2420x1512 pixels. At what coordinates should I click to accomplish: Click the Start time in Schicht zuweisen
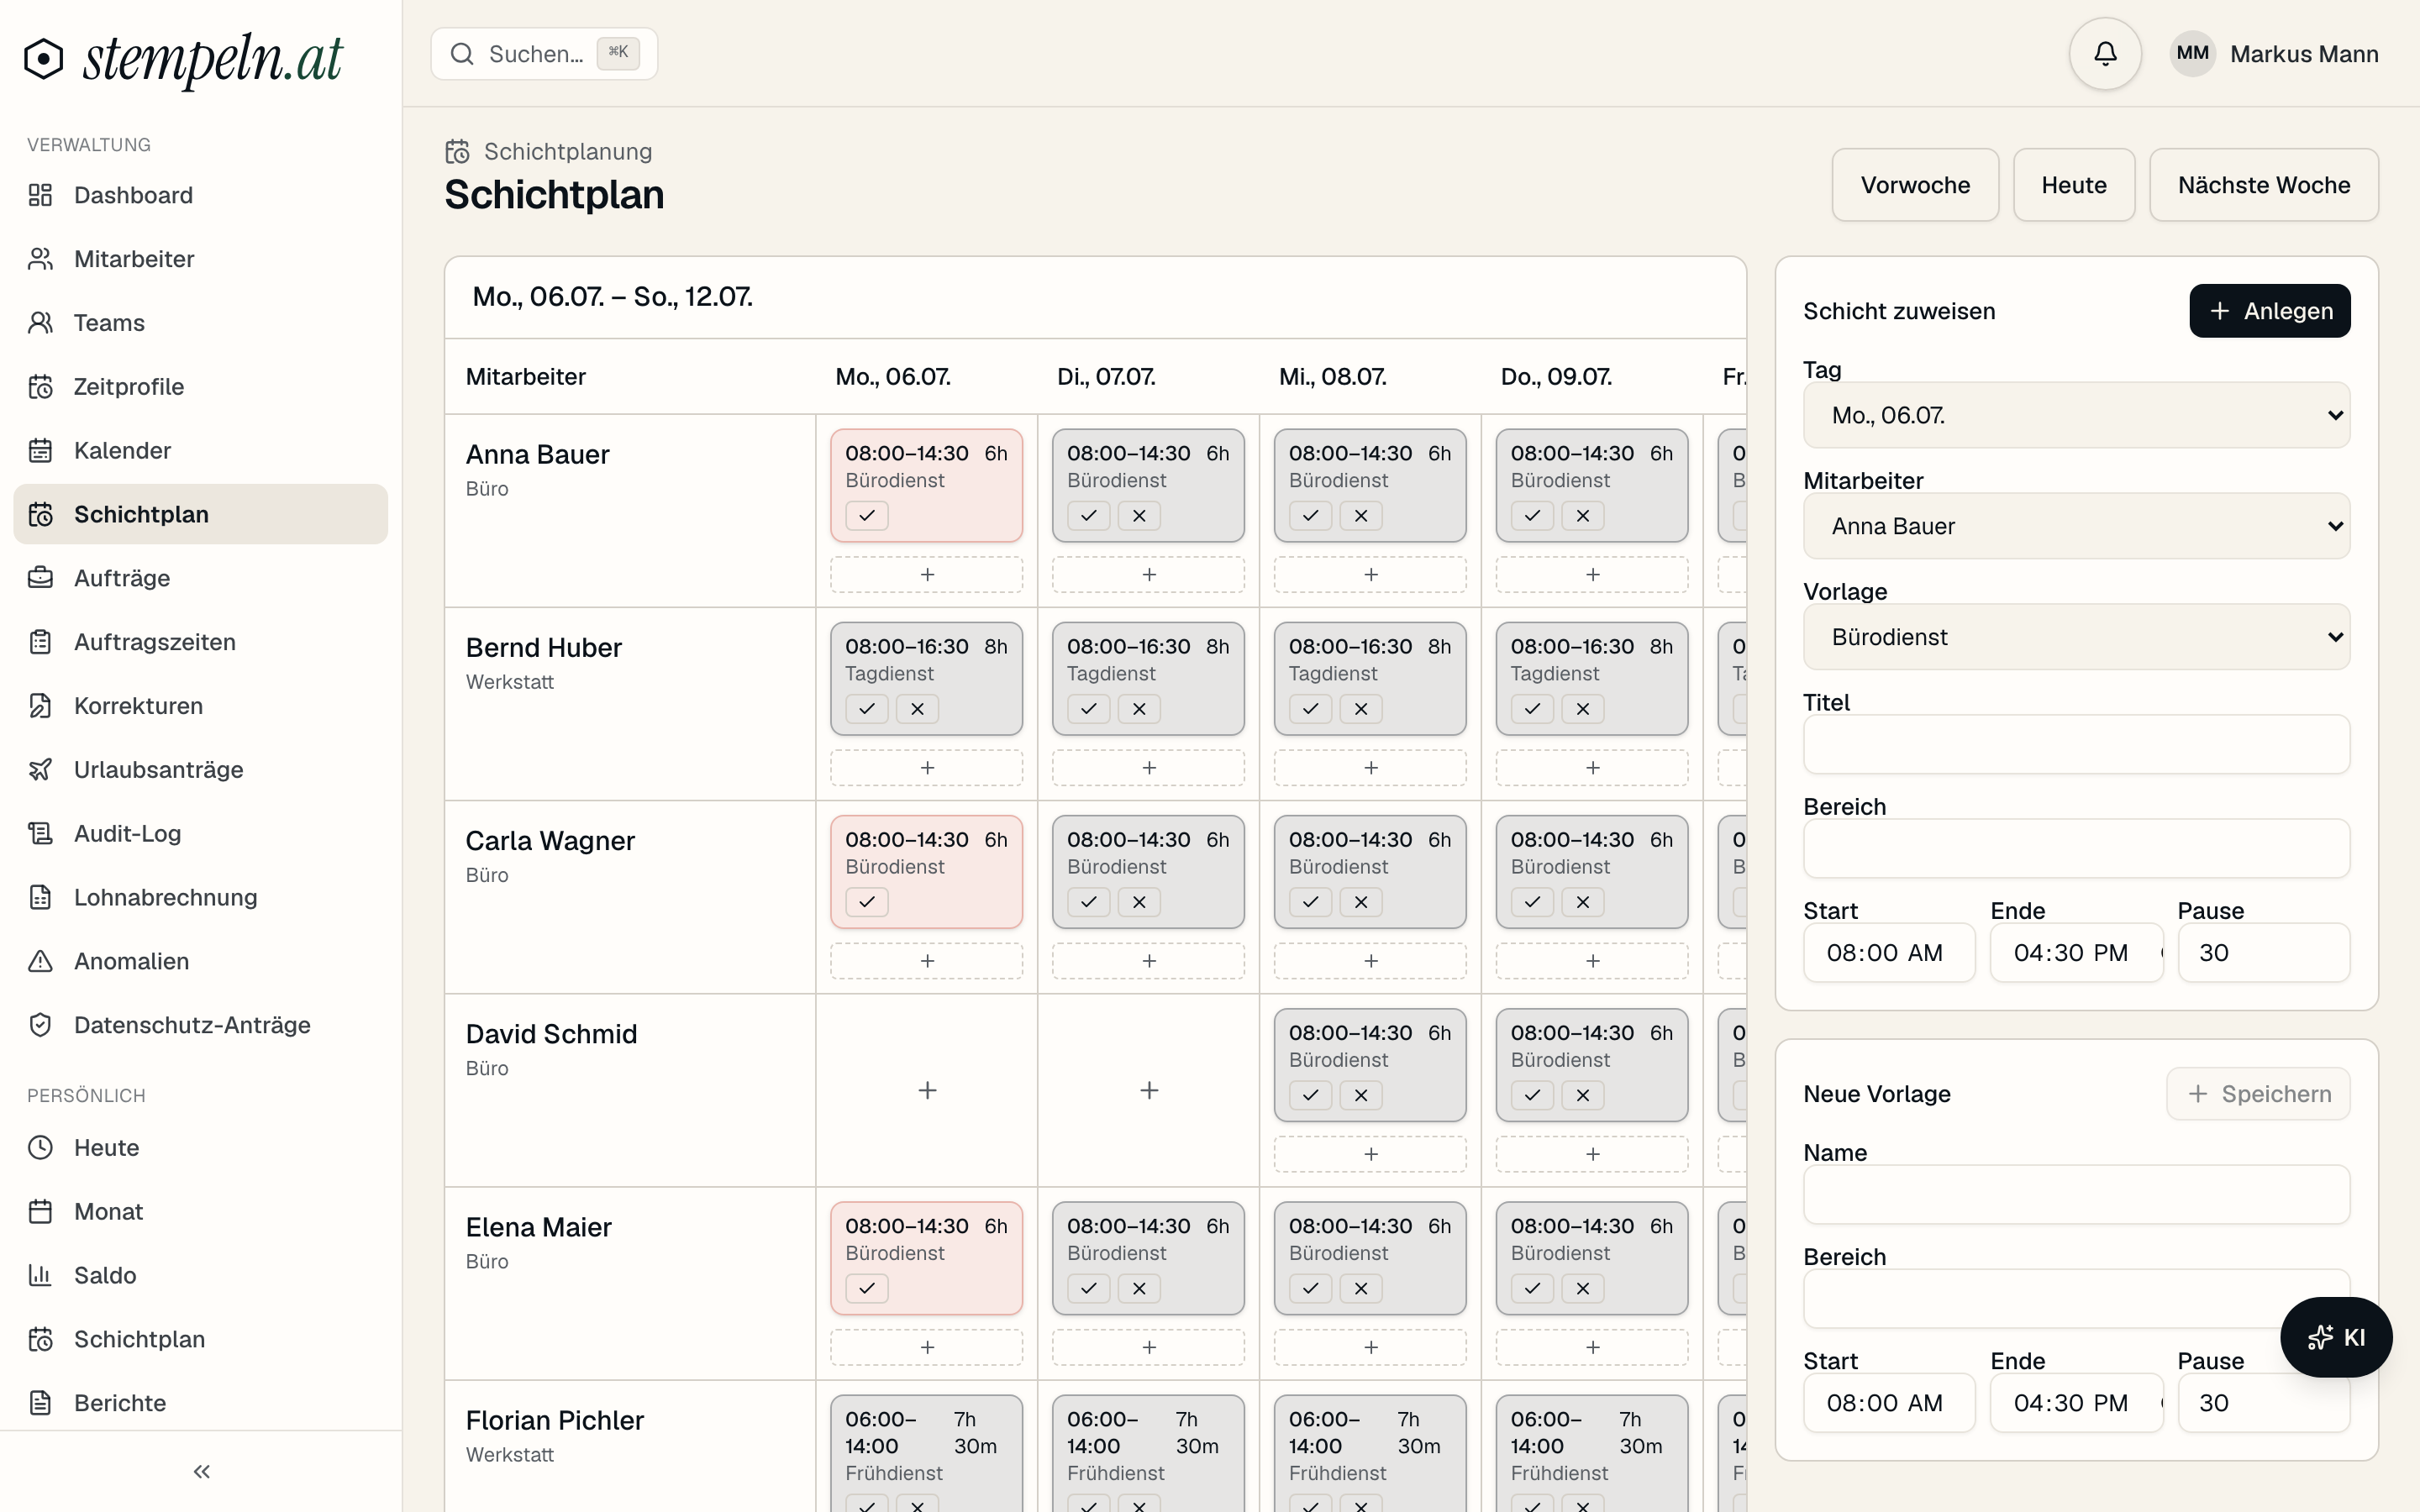click(1889, 953)
